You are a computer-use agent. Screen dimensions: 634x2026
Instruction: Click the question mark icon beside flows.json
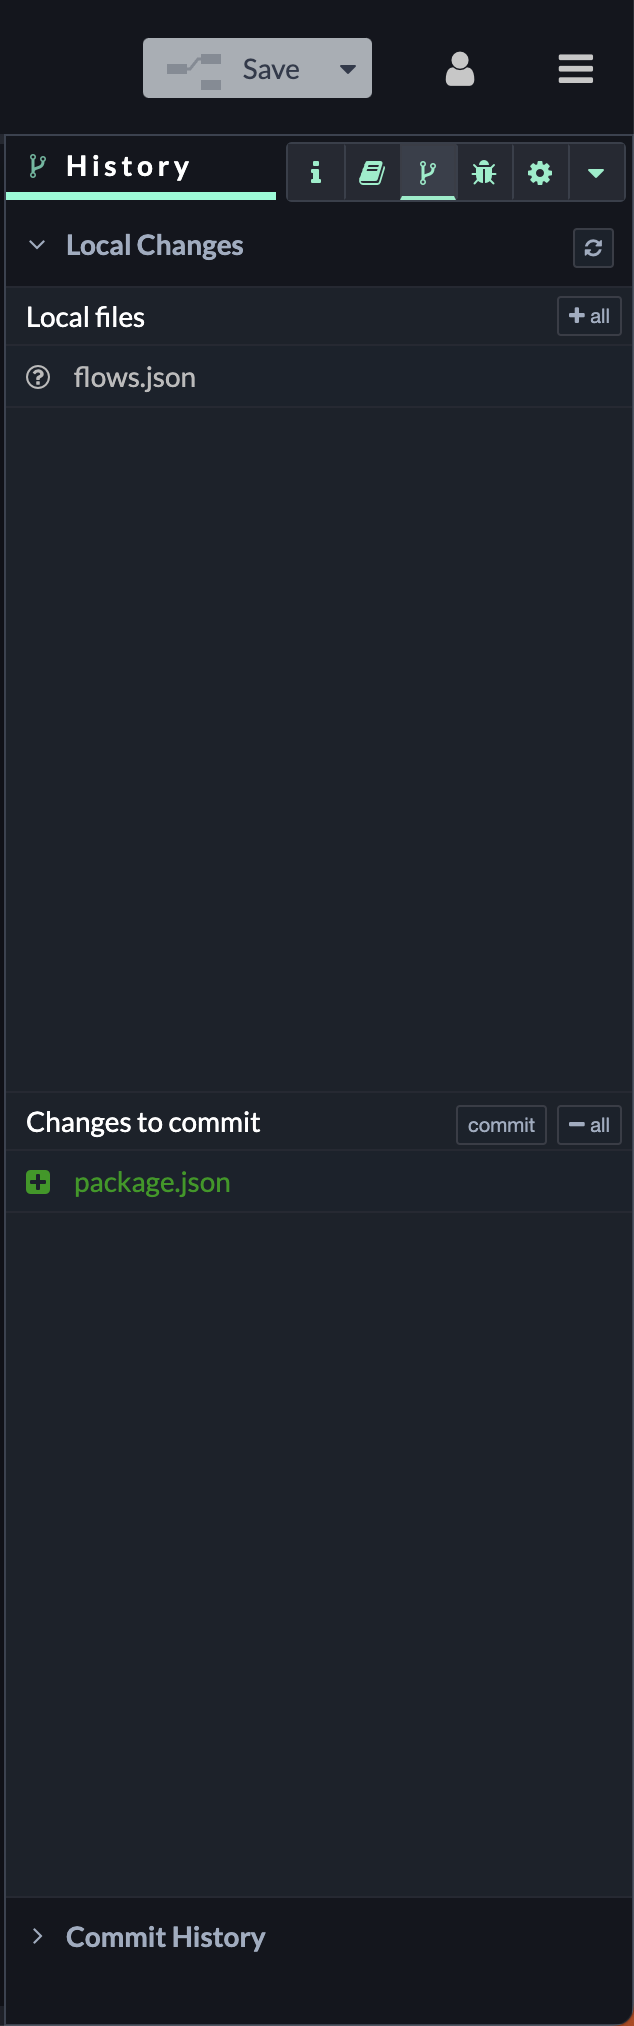click(x=38, y=377)
